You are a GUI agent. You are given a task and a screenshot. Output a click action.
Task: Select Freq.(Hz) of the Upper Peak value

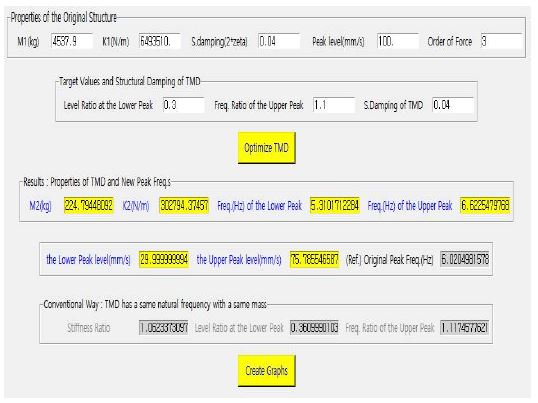[485, 205]
